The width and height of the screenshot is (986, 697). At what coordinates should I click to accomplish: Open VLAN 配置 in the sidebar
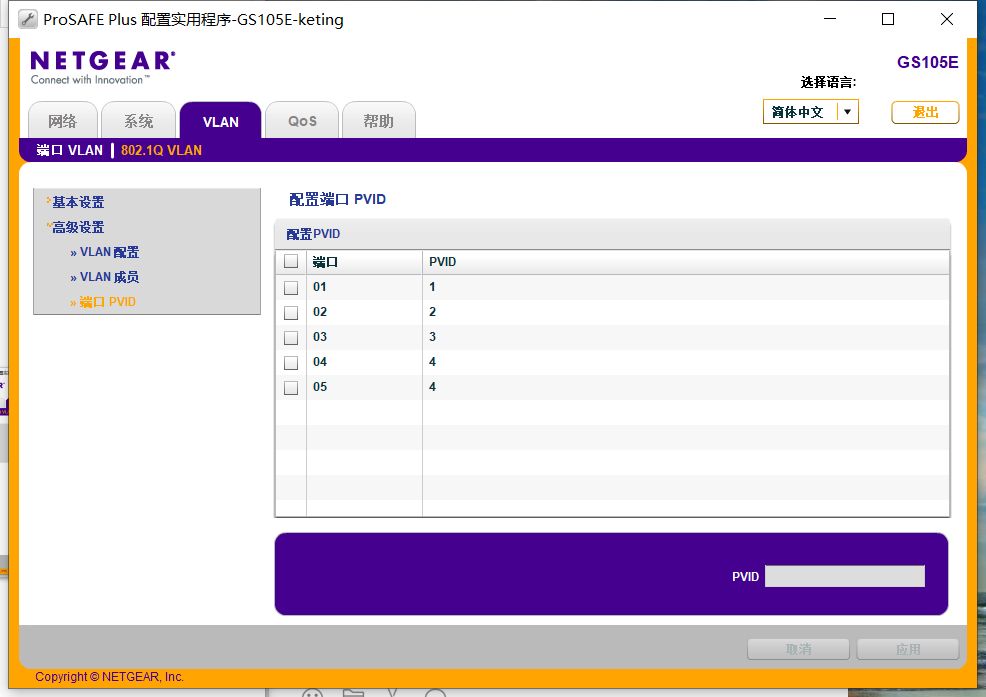[105, 252]
